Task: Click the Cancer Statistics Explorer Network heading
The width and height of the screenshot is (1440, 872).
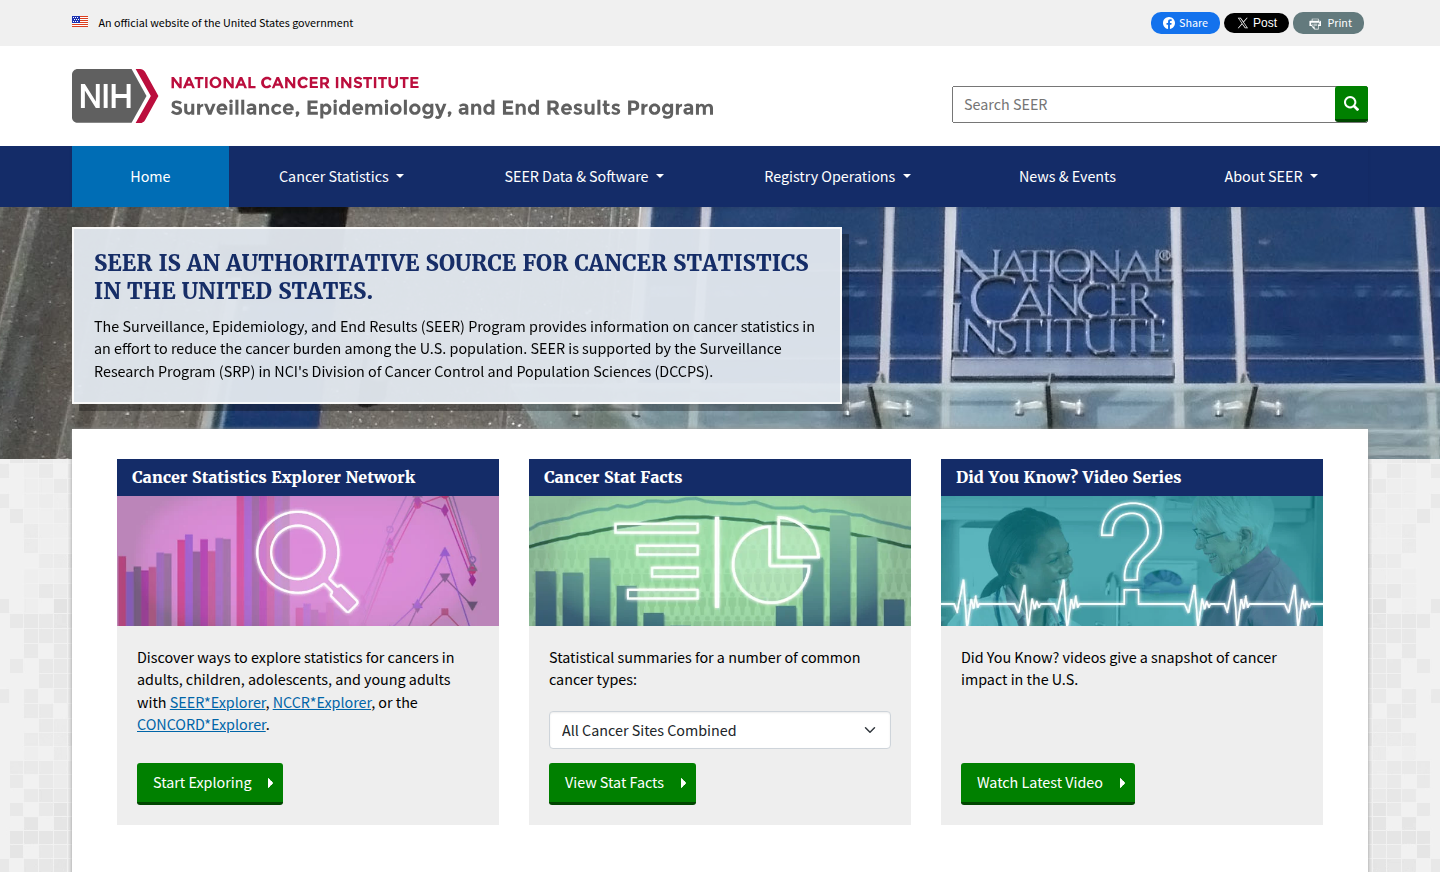Action: [273, 477]
